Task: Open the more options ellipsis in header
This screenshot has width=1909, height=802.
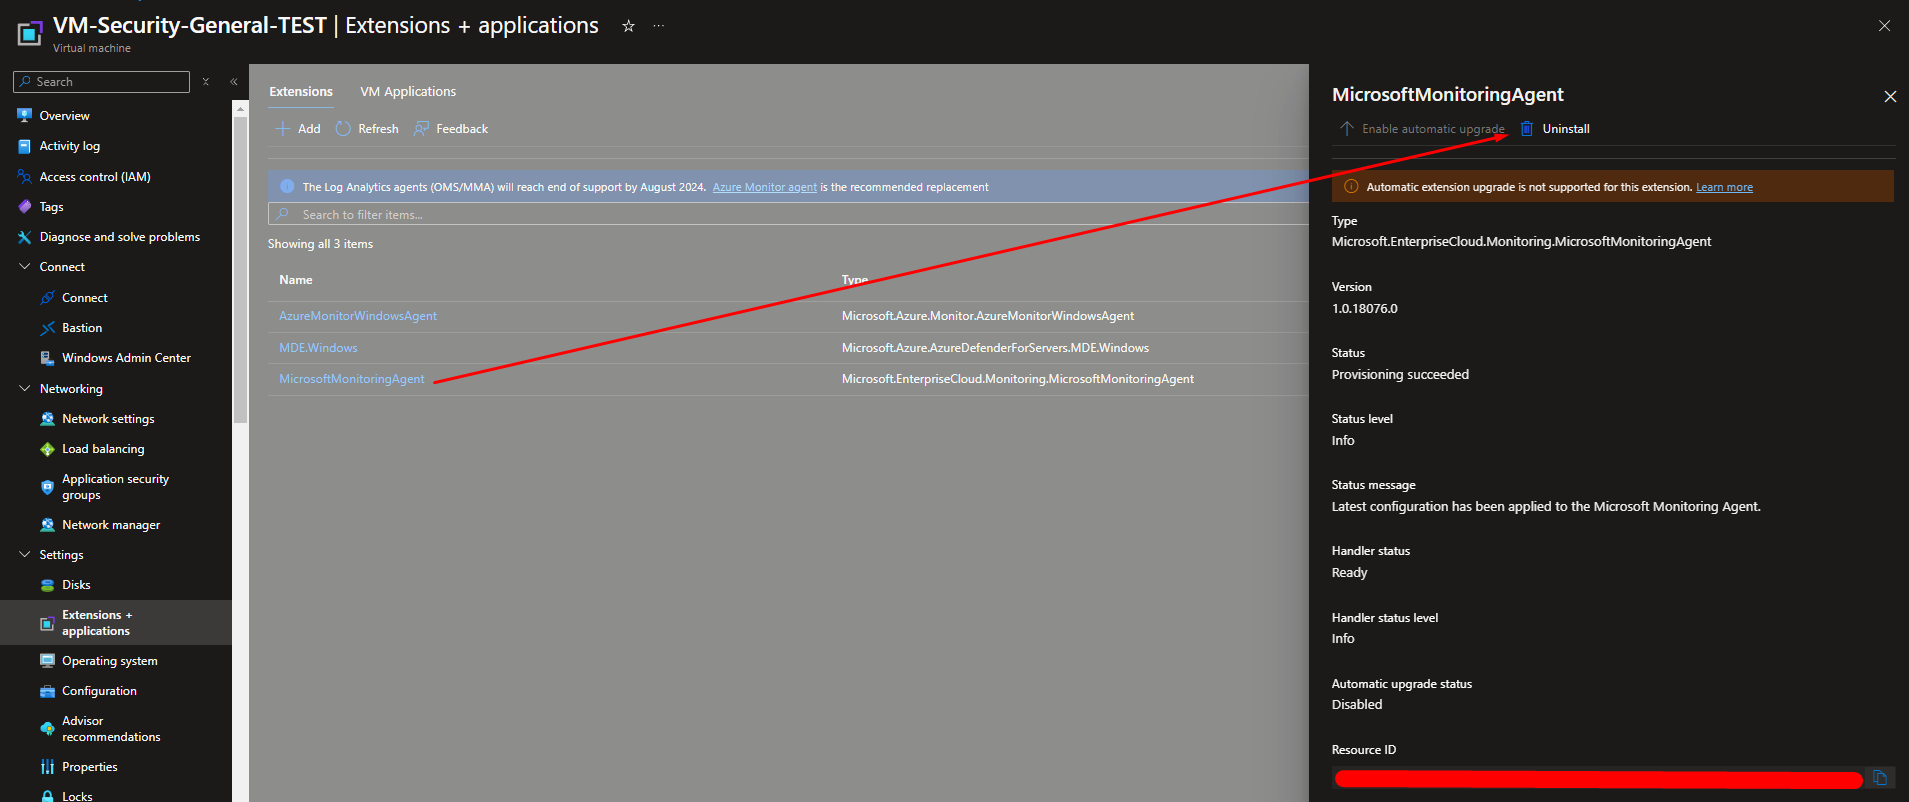Action: (658, 26)
